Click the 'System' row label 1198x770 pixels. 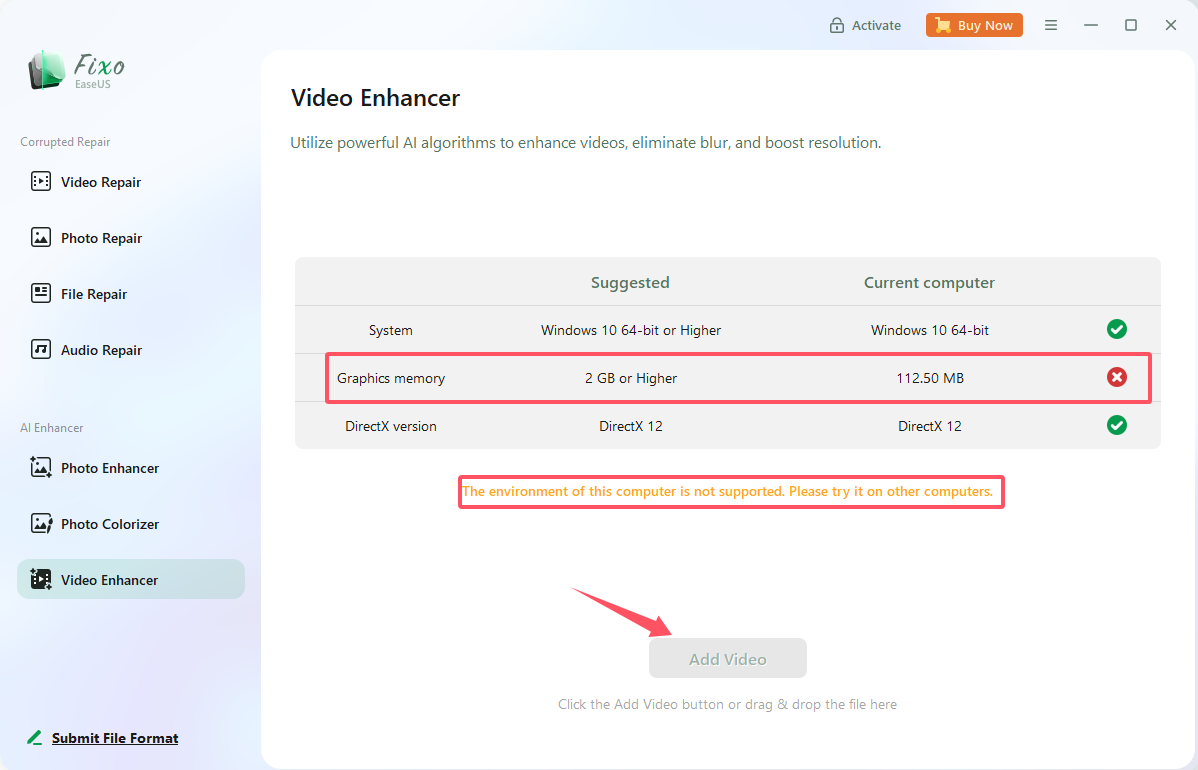(x=390, y=330)
